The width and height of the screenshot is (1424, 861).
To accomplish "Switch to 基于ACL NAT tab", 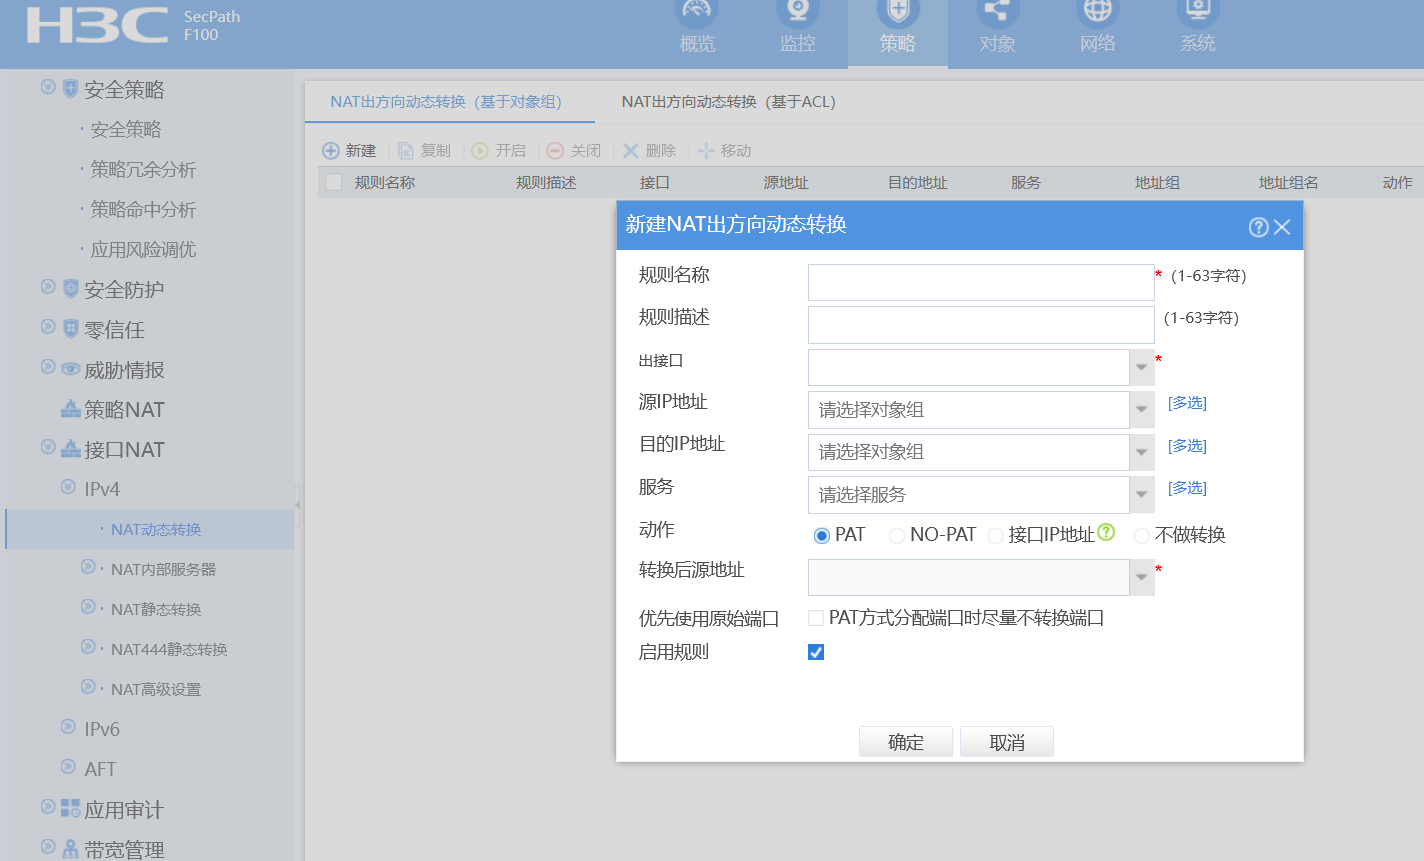I will point(728,102).
